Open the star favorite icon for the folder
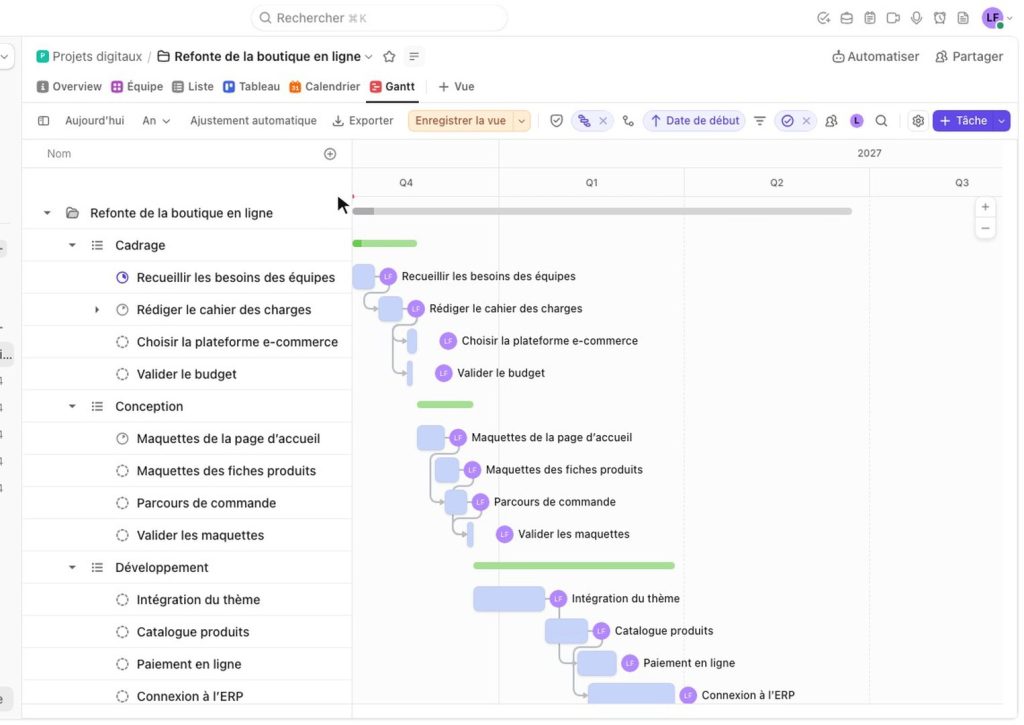The image size is (1024, 725). [389, 57]
